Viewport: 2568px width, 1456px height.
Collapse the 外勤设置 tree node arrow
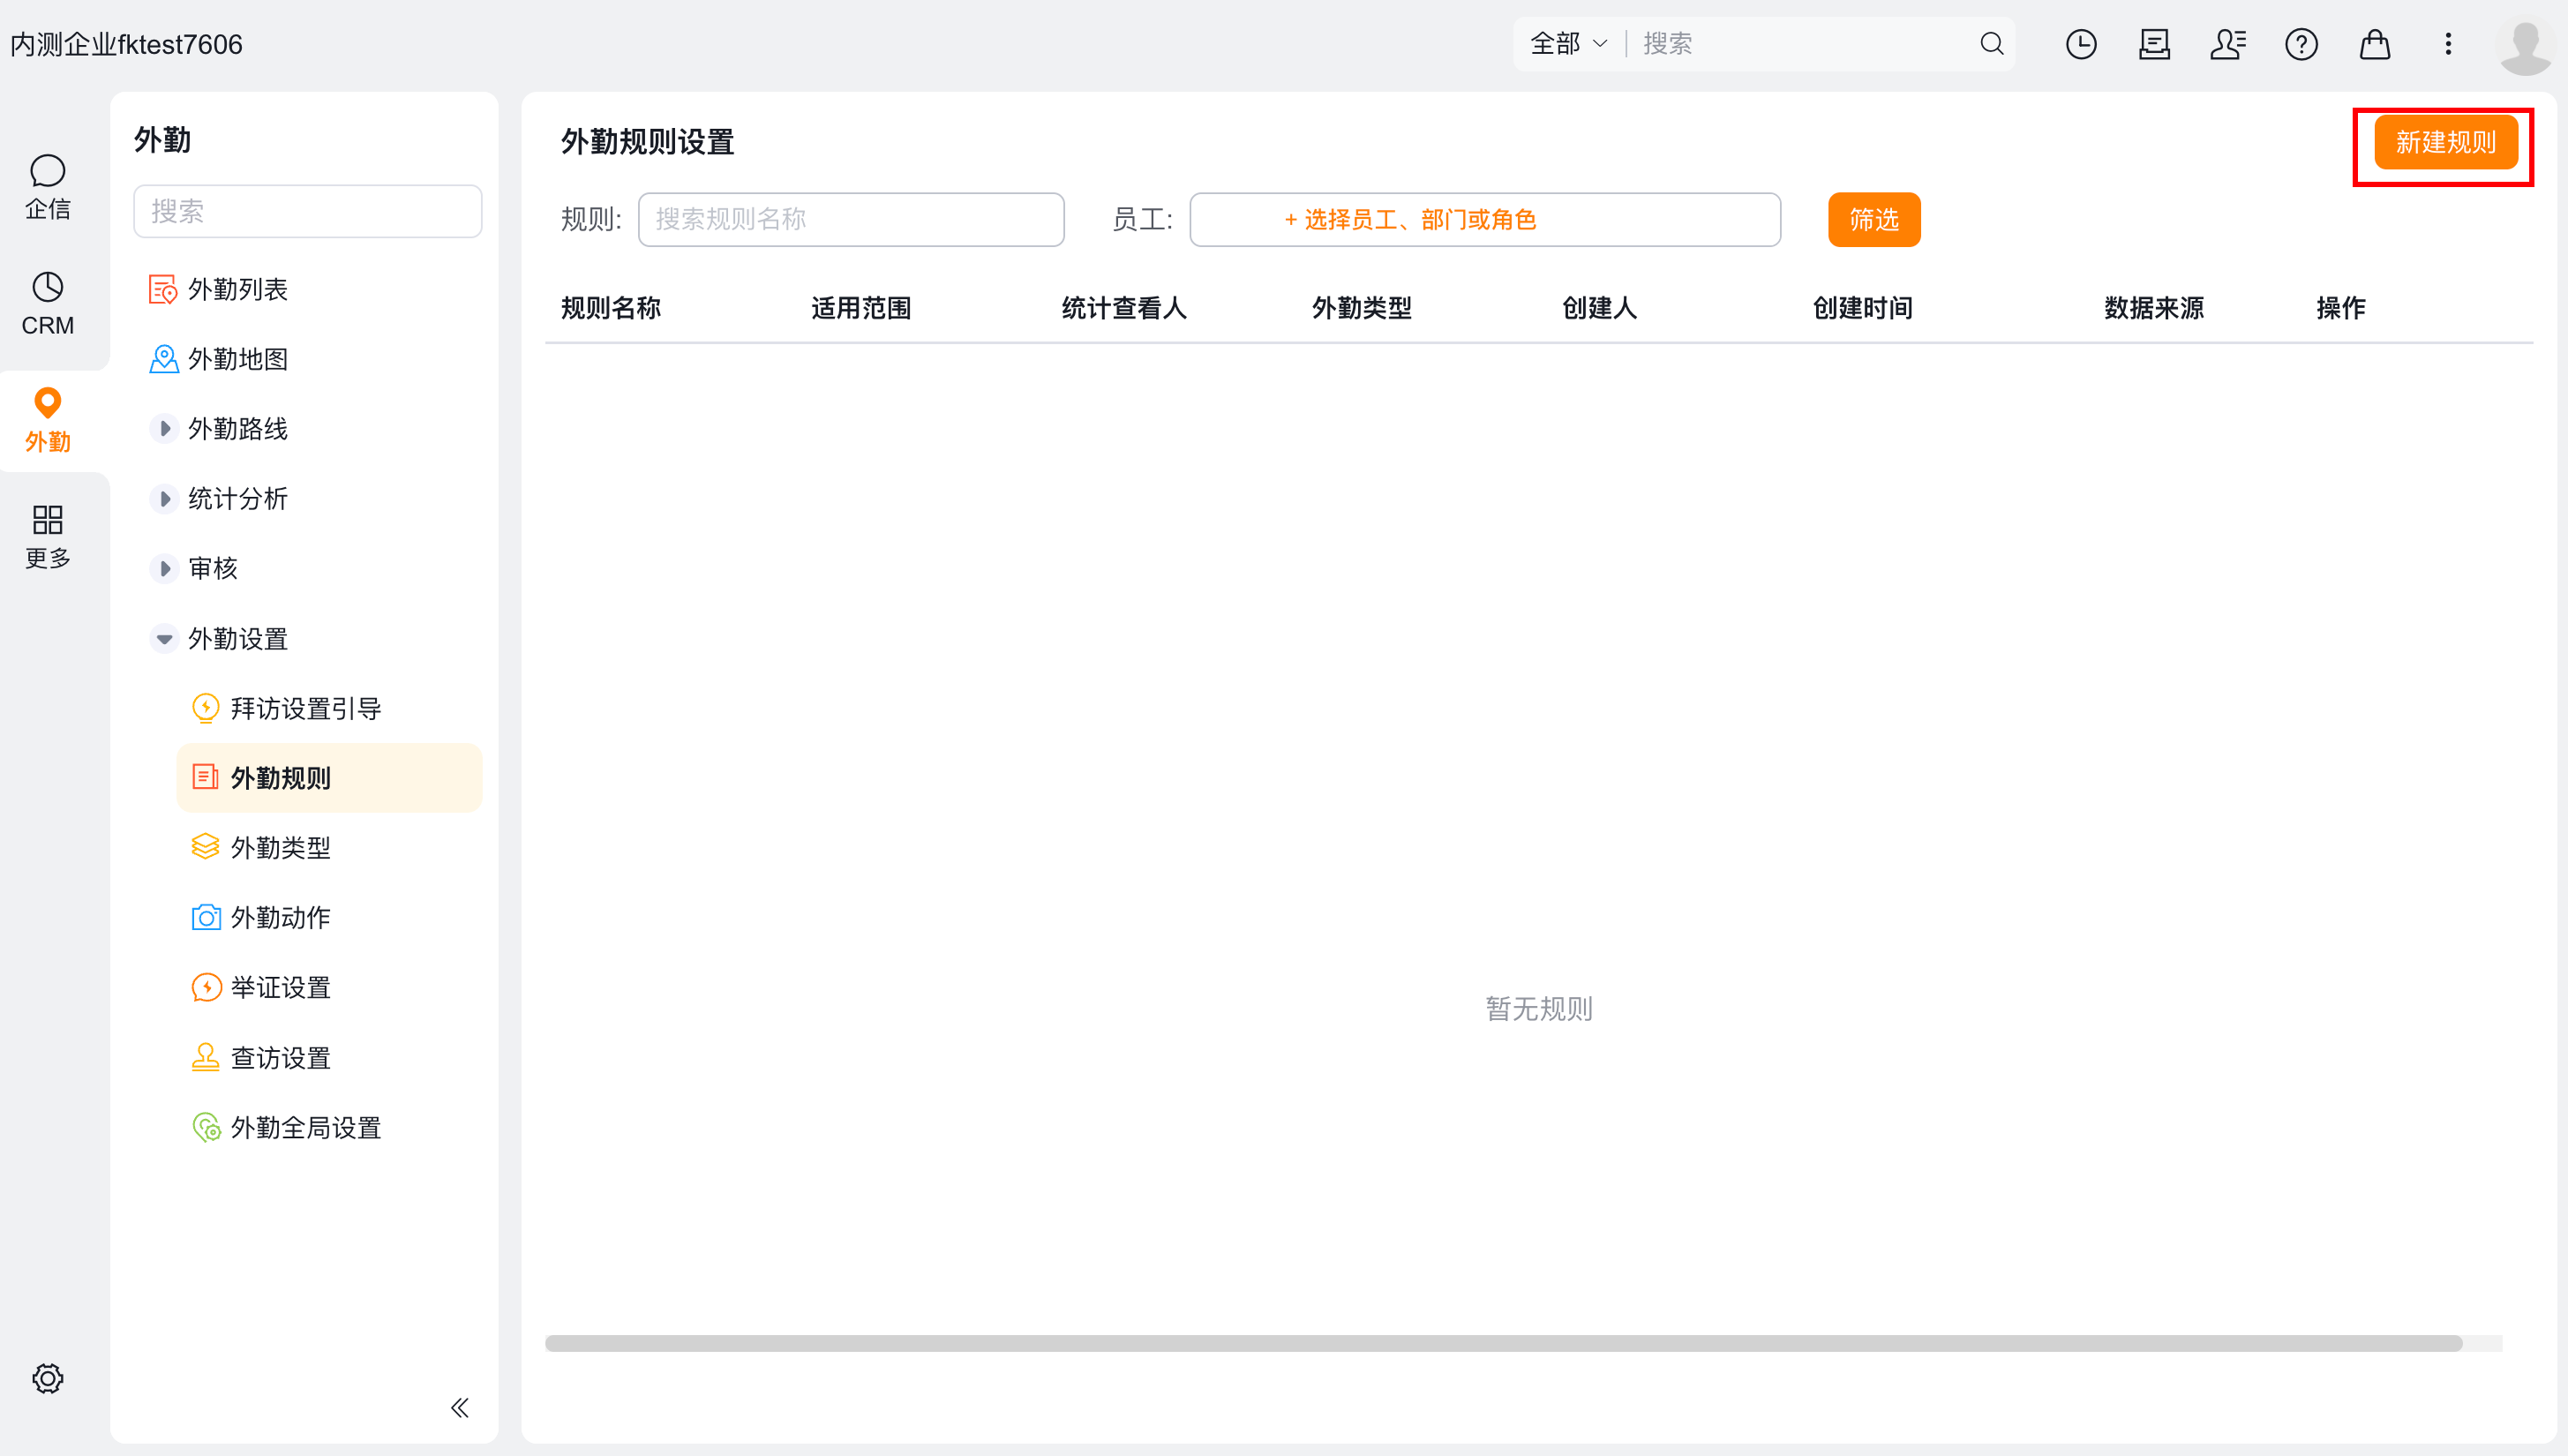tap(164, 638)
